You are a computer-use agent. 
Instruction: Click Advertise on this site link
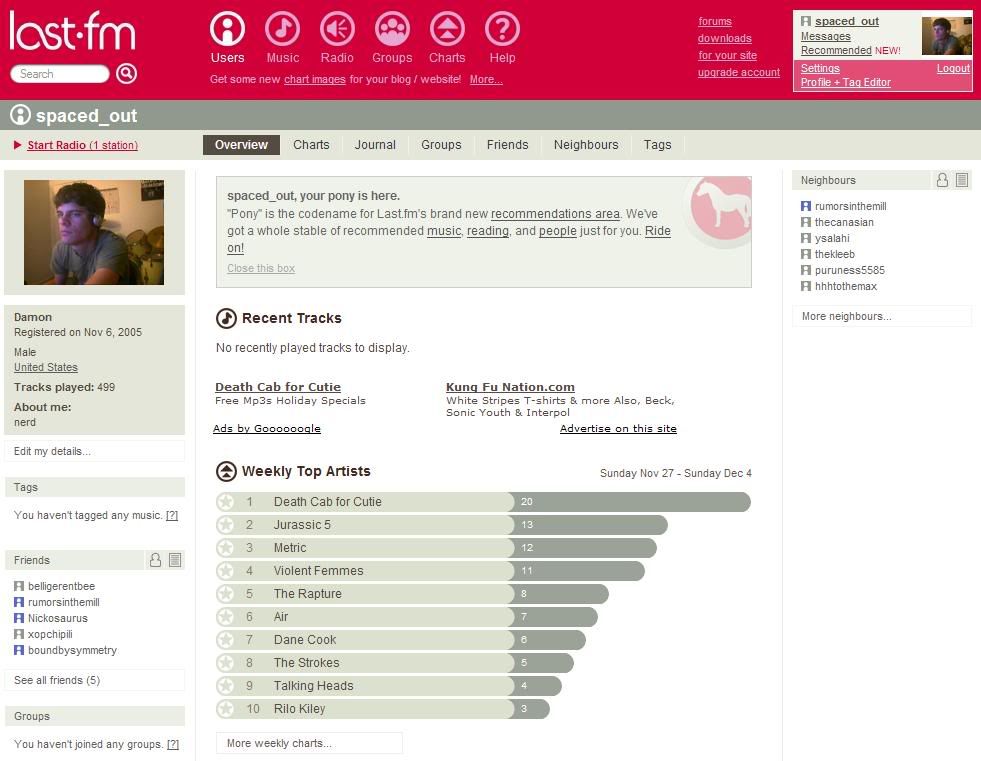point(618,429)
